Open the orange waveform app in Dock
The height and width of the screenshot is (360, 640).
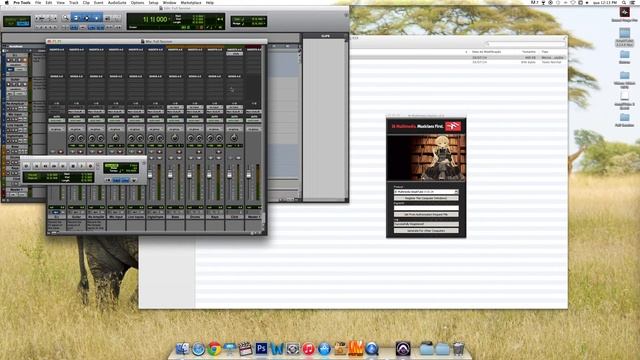coord(356,348)
